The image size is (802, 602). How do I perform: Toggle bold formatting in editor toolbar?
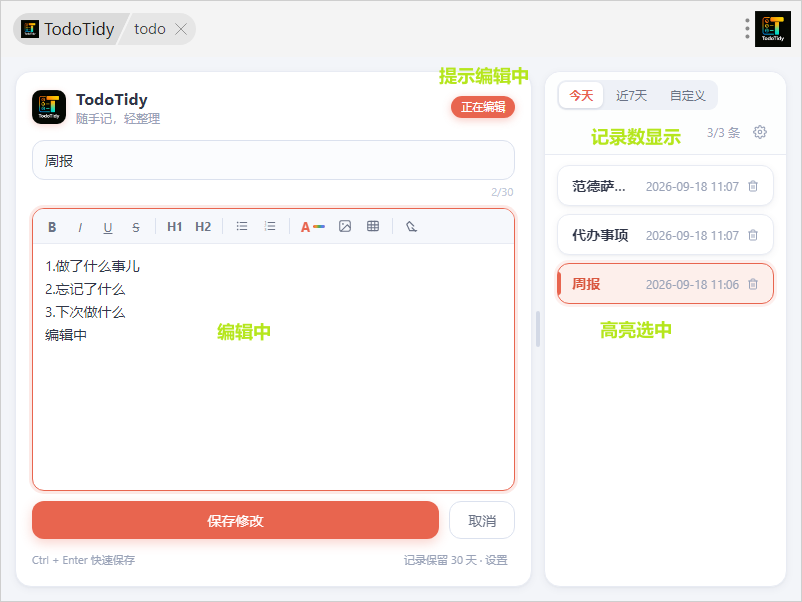tap(52, 227)
